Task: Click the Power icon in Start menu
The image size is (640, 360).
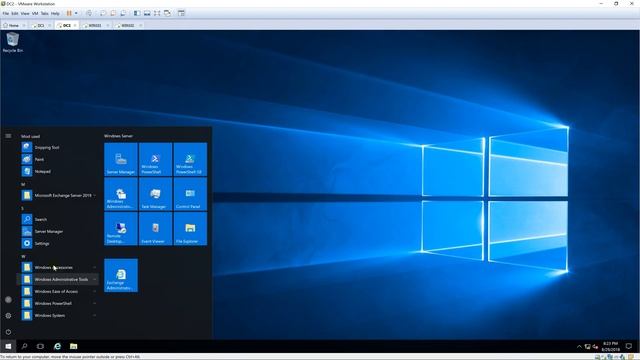Action: pyautogui.click(x=8, y=332)
